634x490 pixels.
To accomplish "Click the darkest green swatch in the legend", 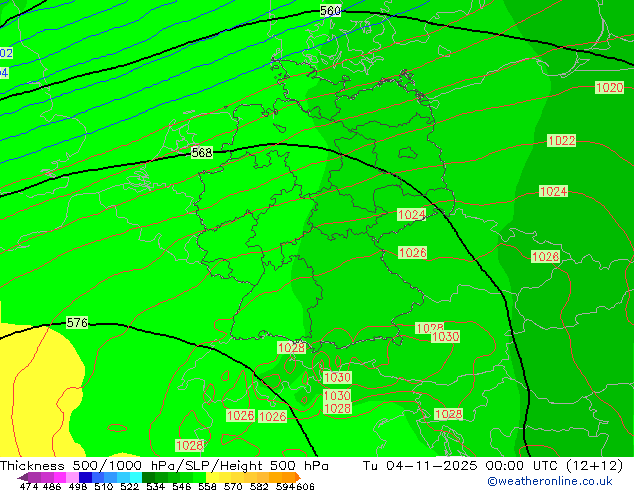I will 148,477.
